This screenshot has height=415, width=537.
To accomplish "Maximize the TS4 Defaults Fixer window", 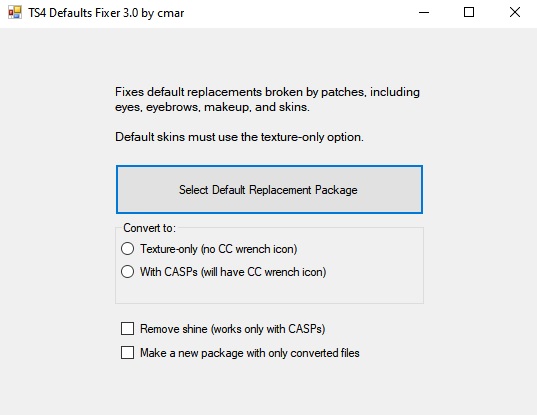I will [469, 13].
